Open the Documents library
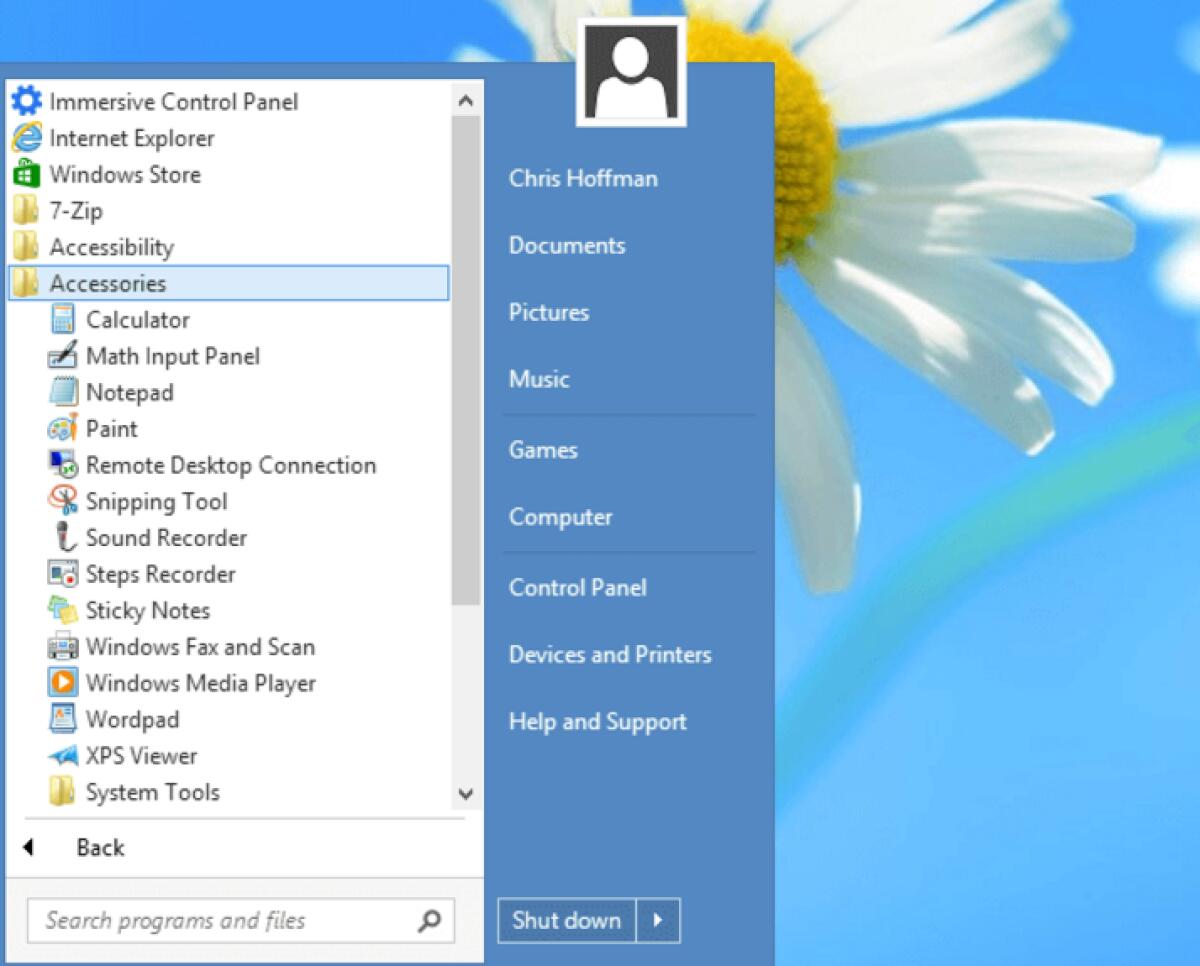 pyautogui.click(x=567, y=245)
